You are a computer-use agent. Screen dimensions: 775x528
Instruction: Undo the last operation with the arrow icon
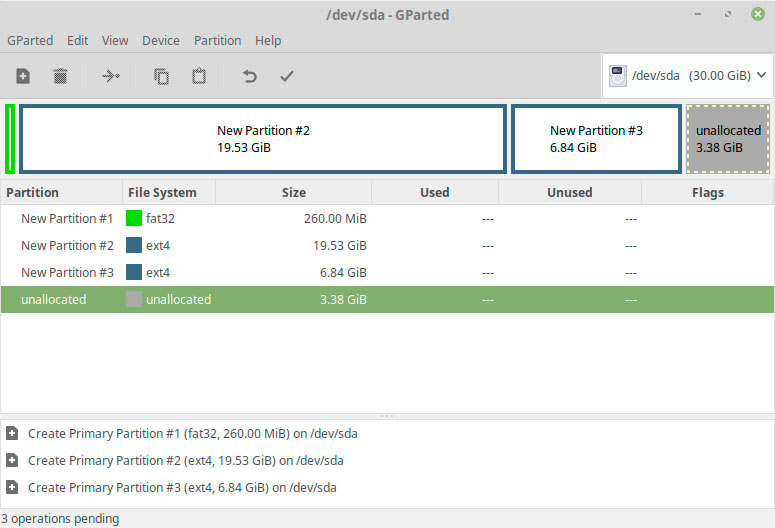[x=250, y=76]
